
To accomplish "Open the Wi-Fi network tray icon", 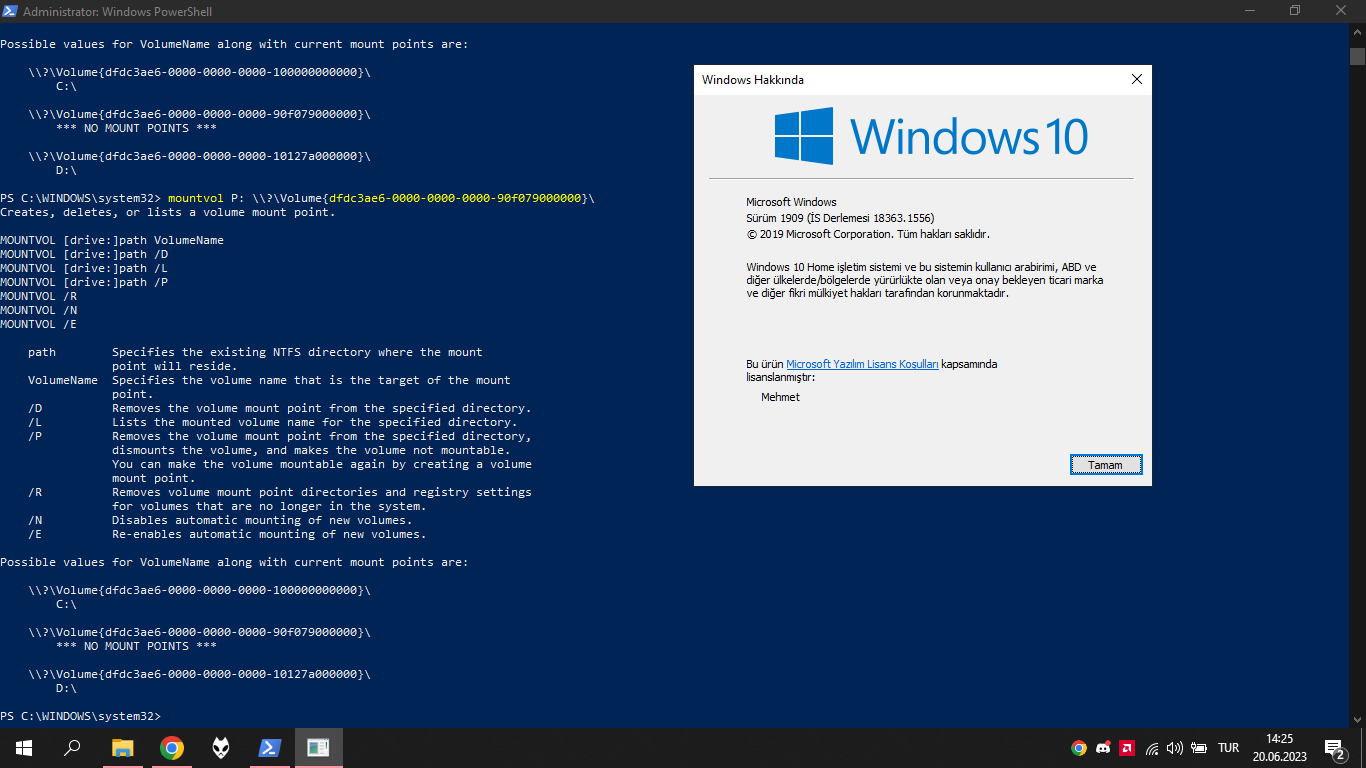I will (x=1152, y=747).
